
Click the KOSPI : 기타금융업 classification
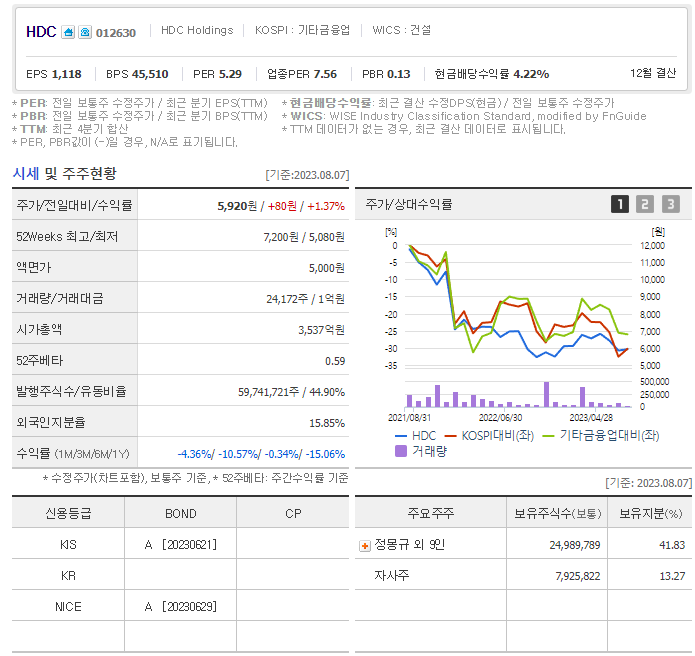click(x=302, y=30)
